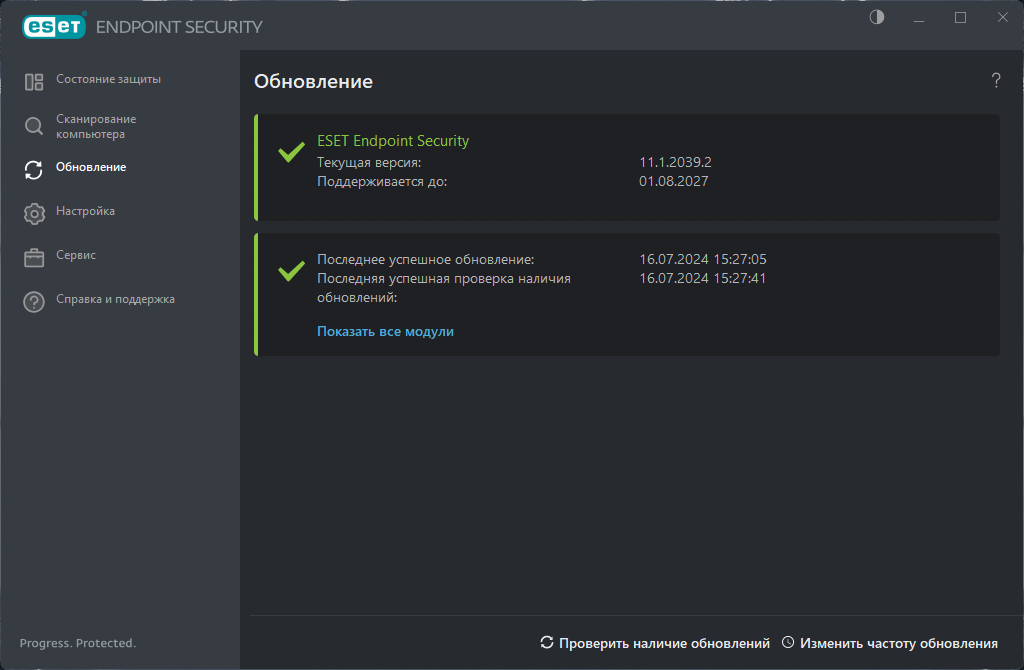Click the ENDPOINT SECURITY title text

click(179, 27)
